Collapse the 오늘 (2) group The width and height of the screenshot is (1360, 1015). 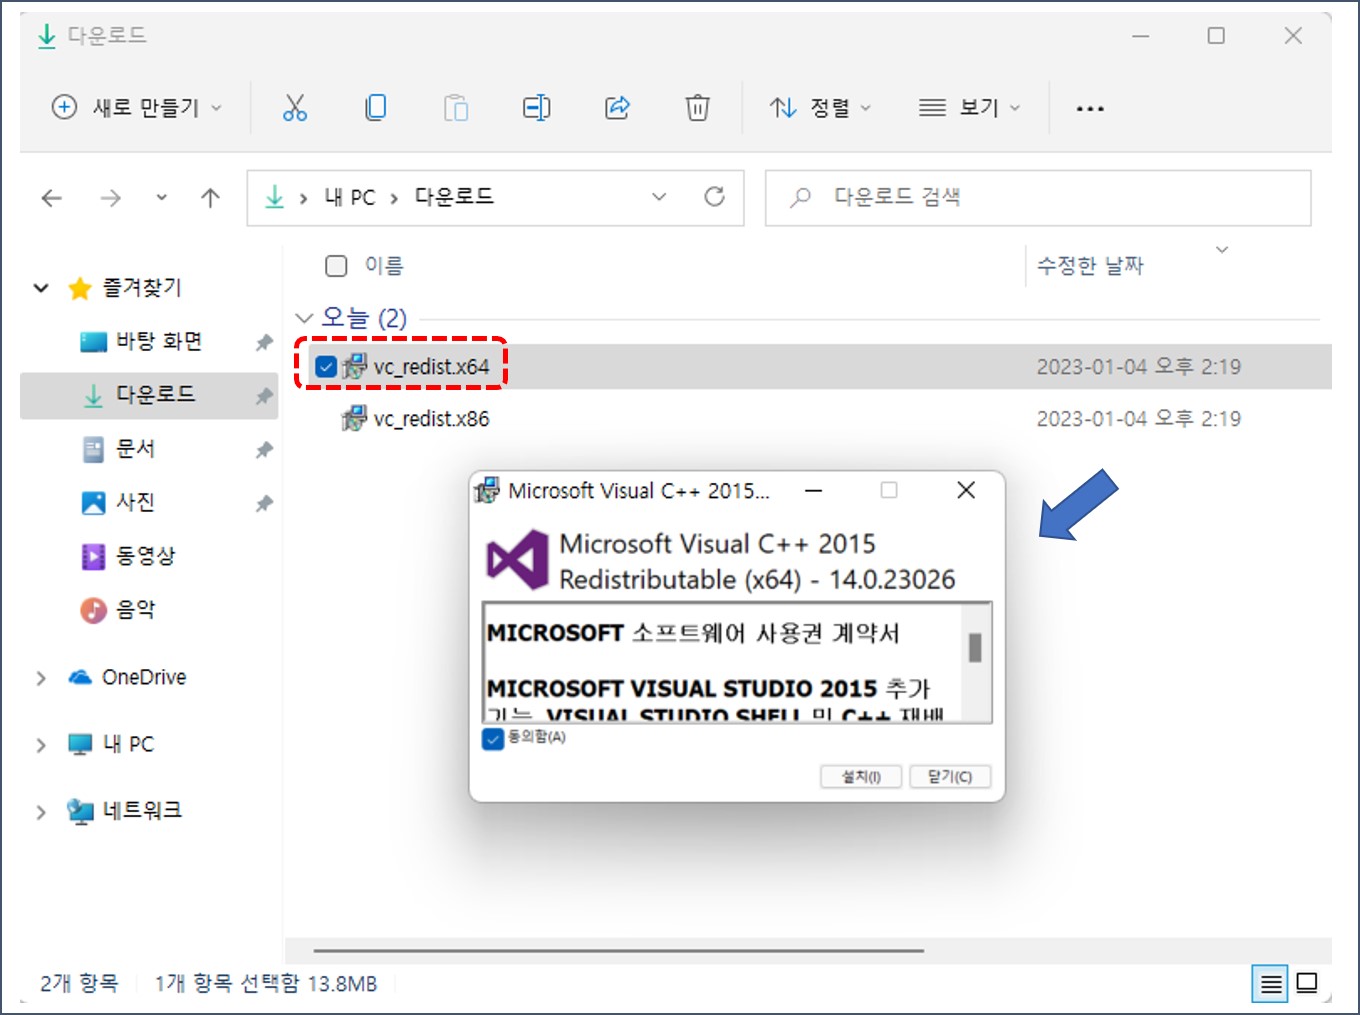click(304, 318)
